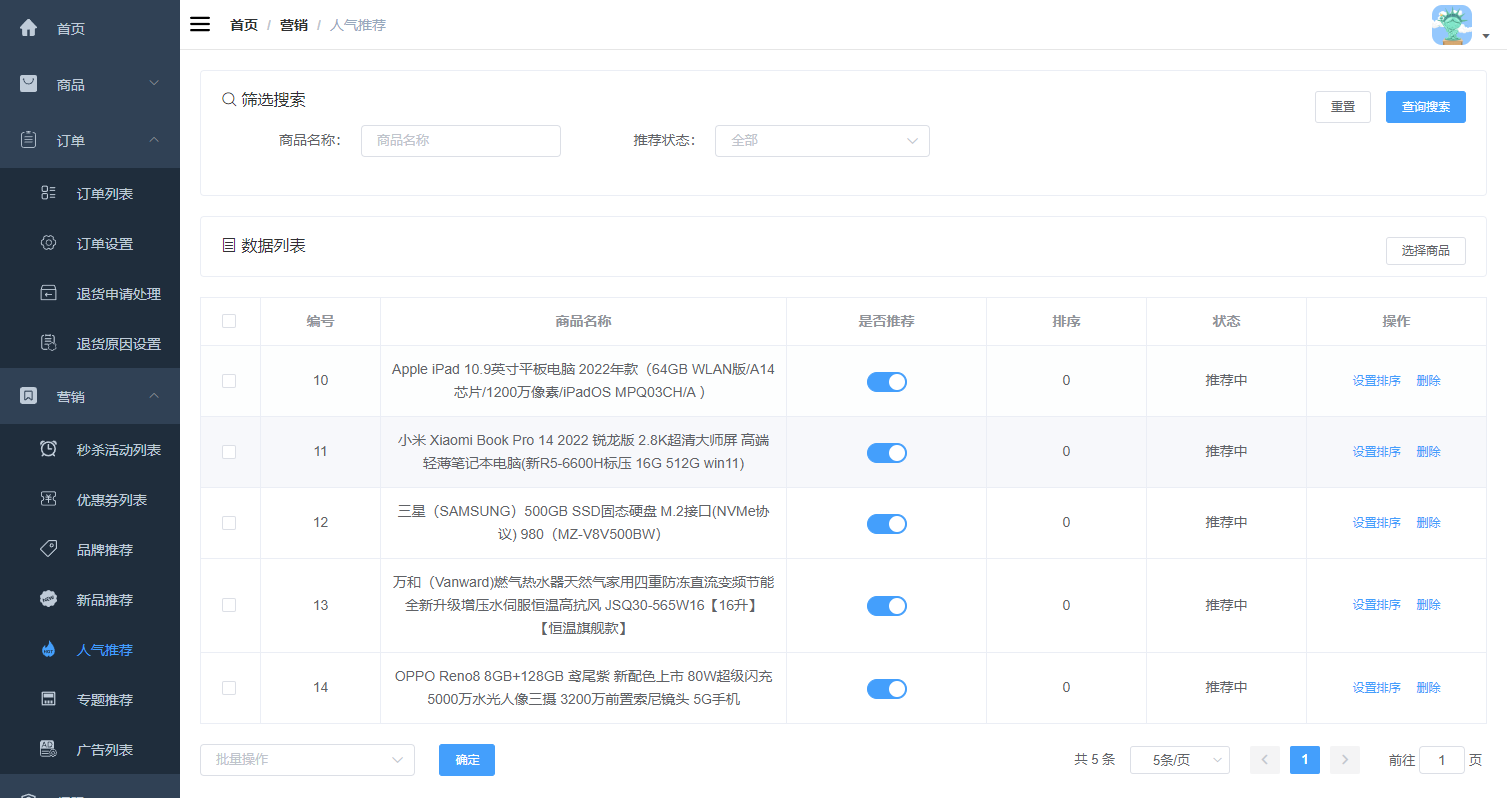Click 设置排序 for Samsung SSD row

pos(1377,523)
